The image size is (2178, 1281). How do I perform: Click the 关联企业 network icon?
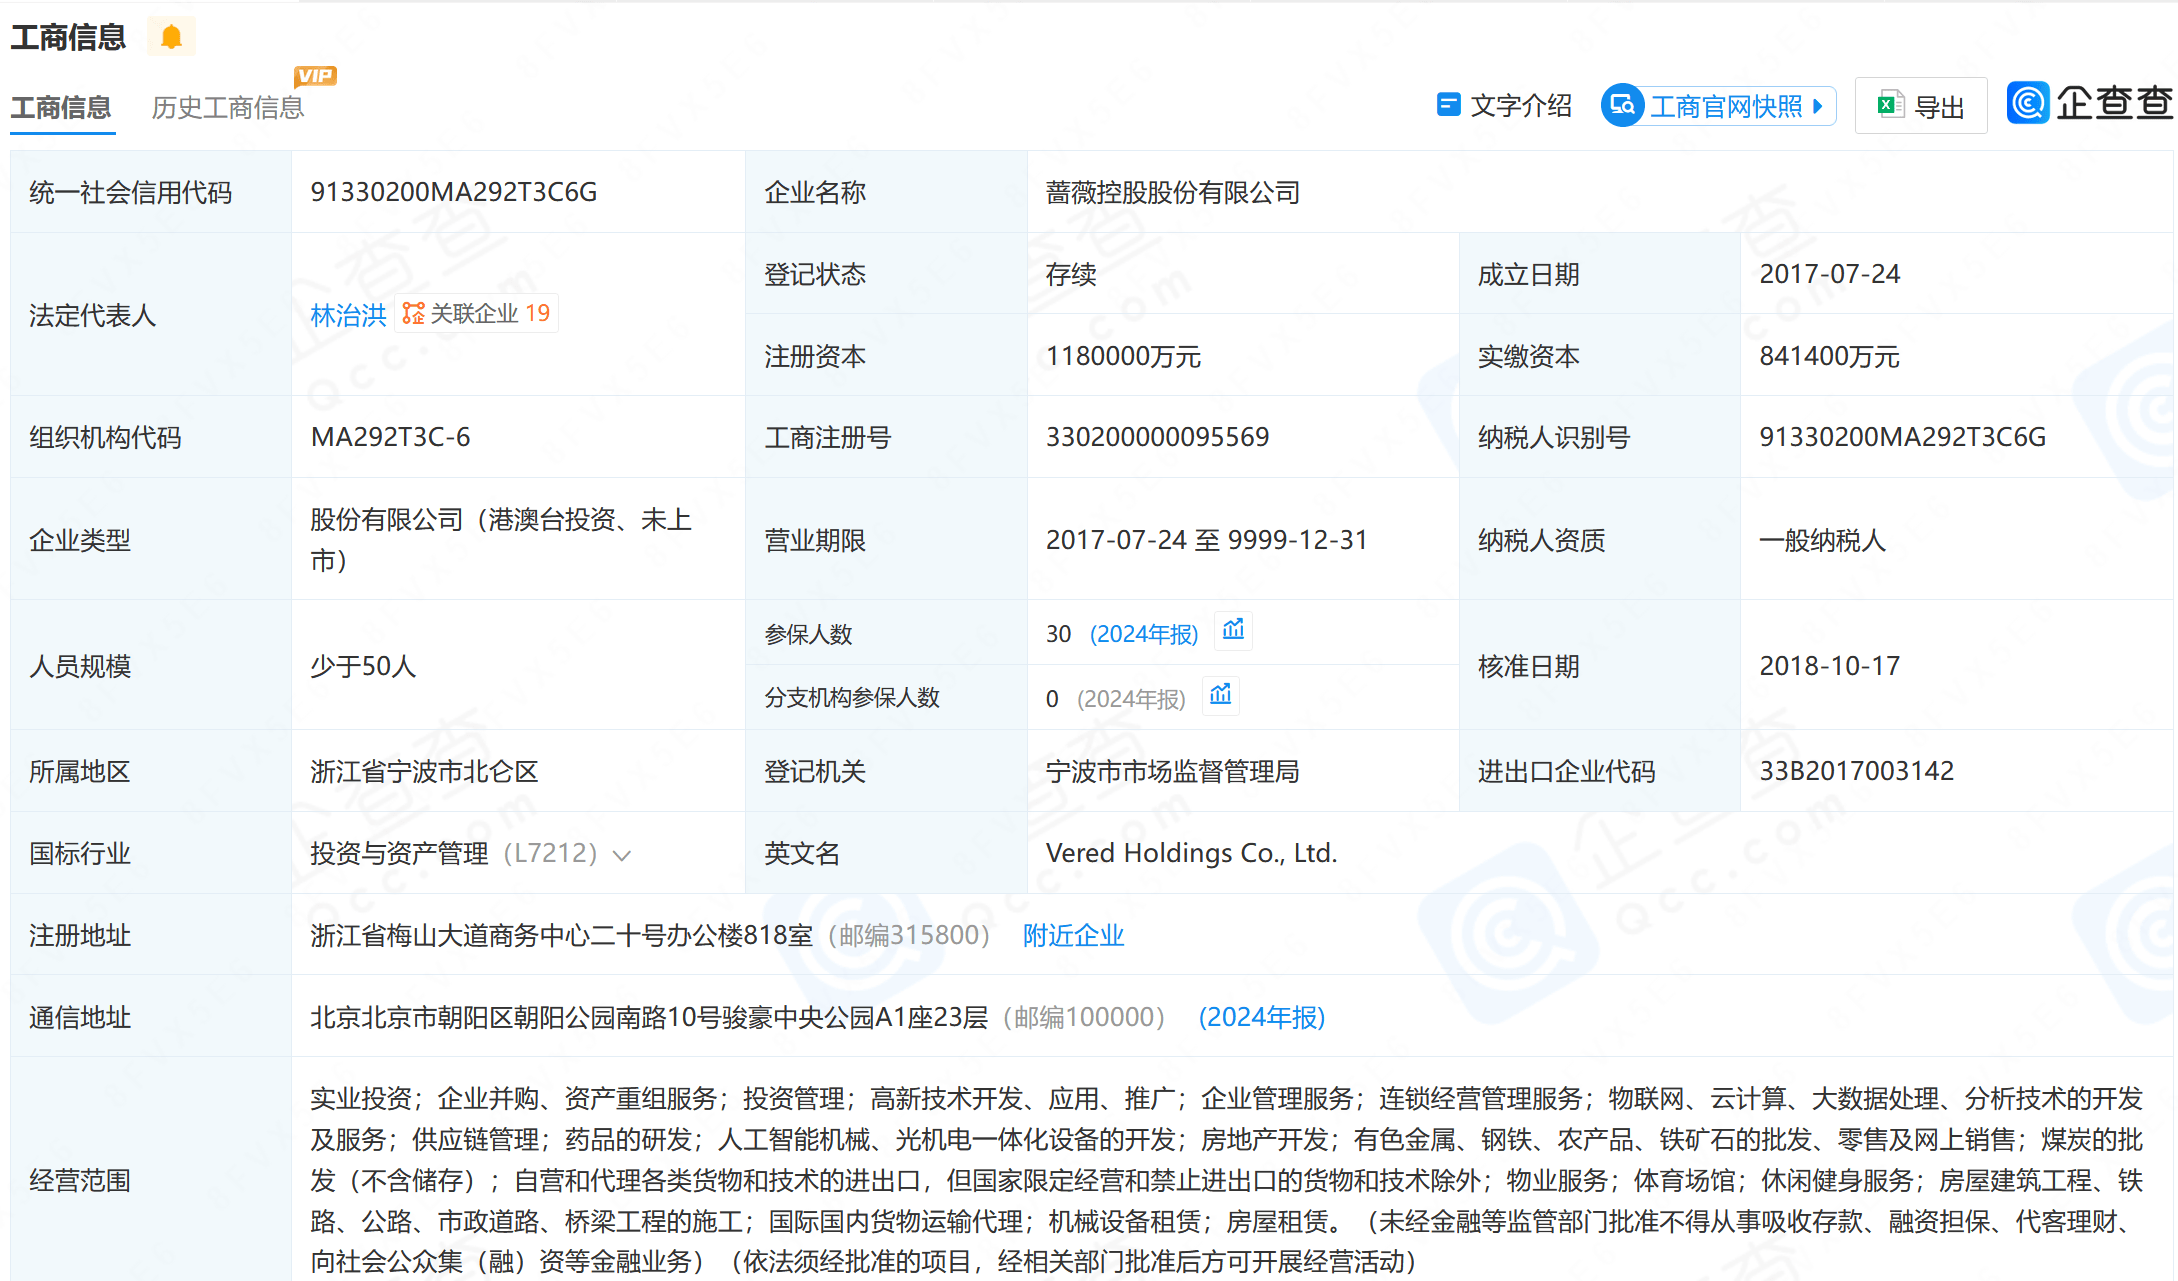coord(413,314)
